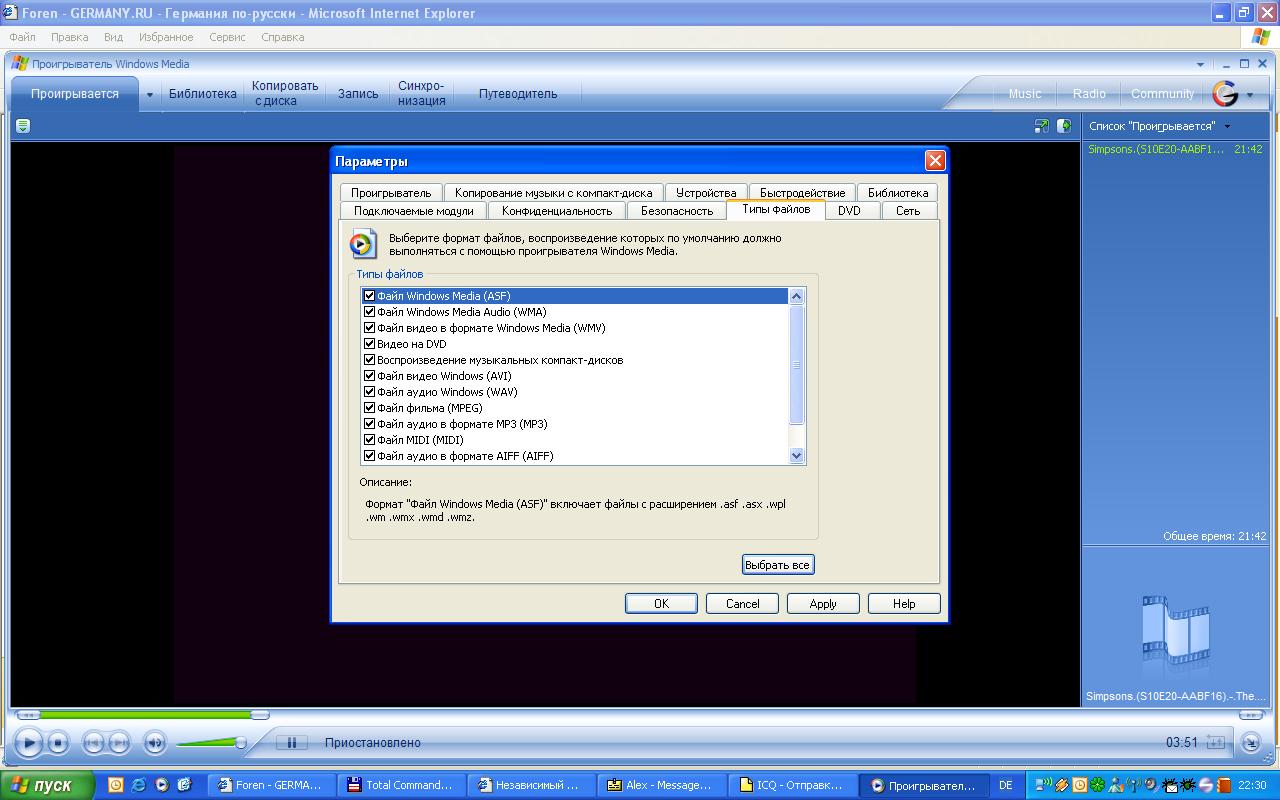Click volume slider handle

[240, 743]
